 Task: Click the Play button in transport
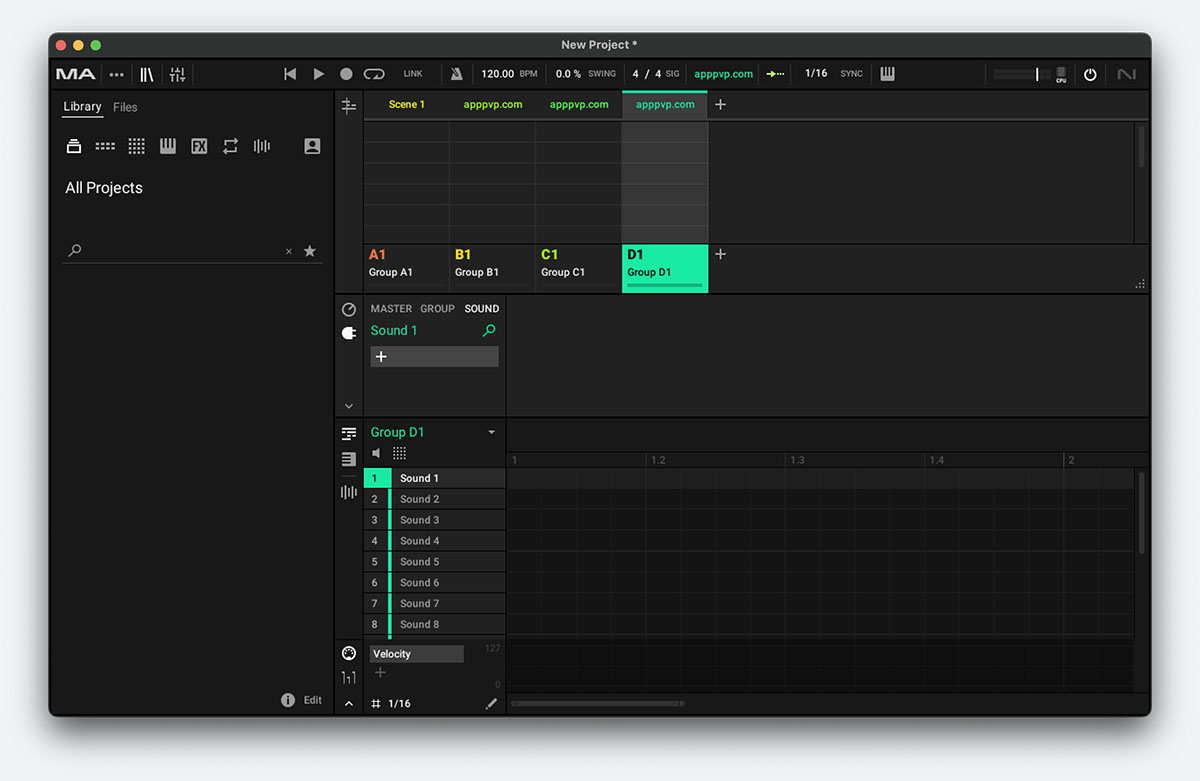point(319,74)
